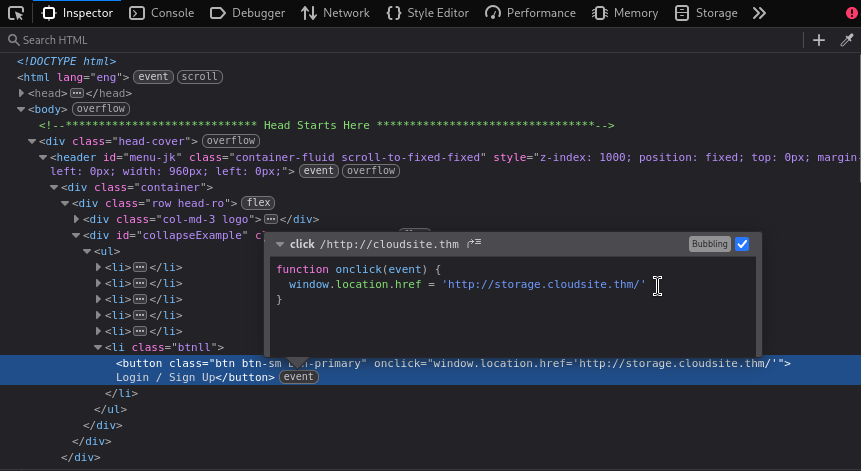Click flex badge on row head-ro
The image size is (861, 471).
258,203
